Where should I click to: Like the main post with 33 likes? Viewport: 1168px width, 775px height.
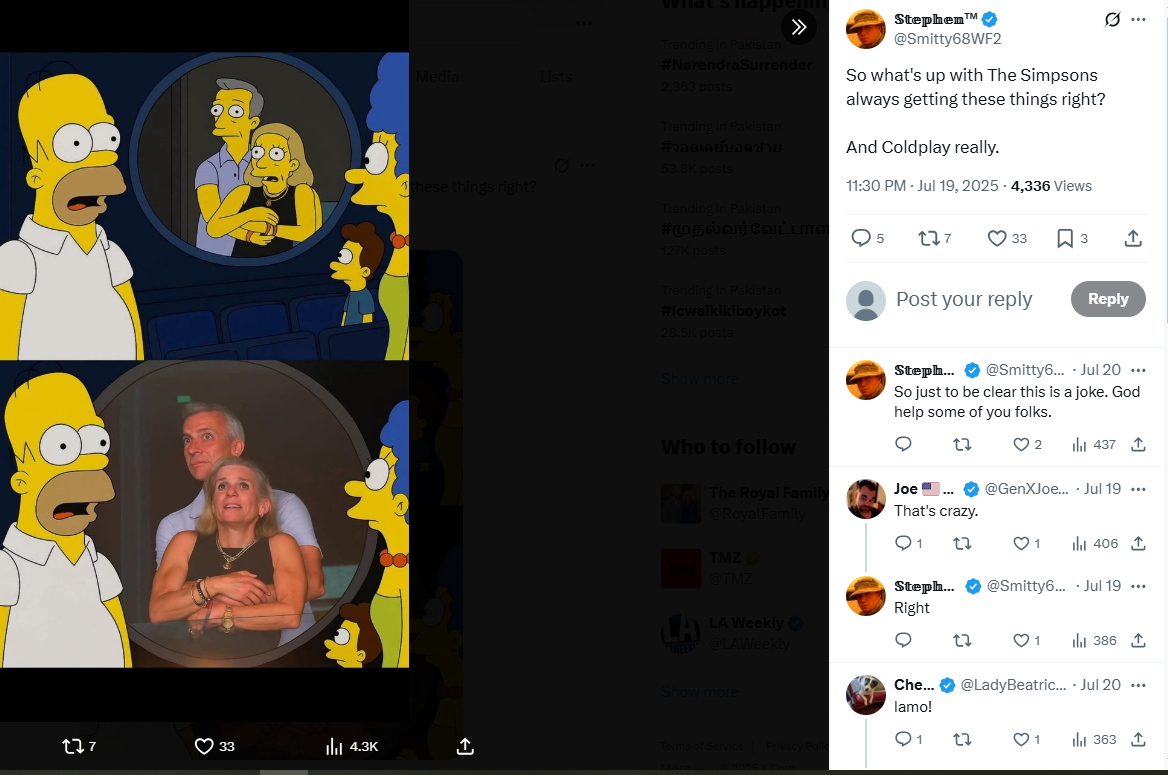pos(997,238)
